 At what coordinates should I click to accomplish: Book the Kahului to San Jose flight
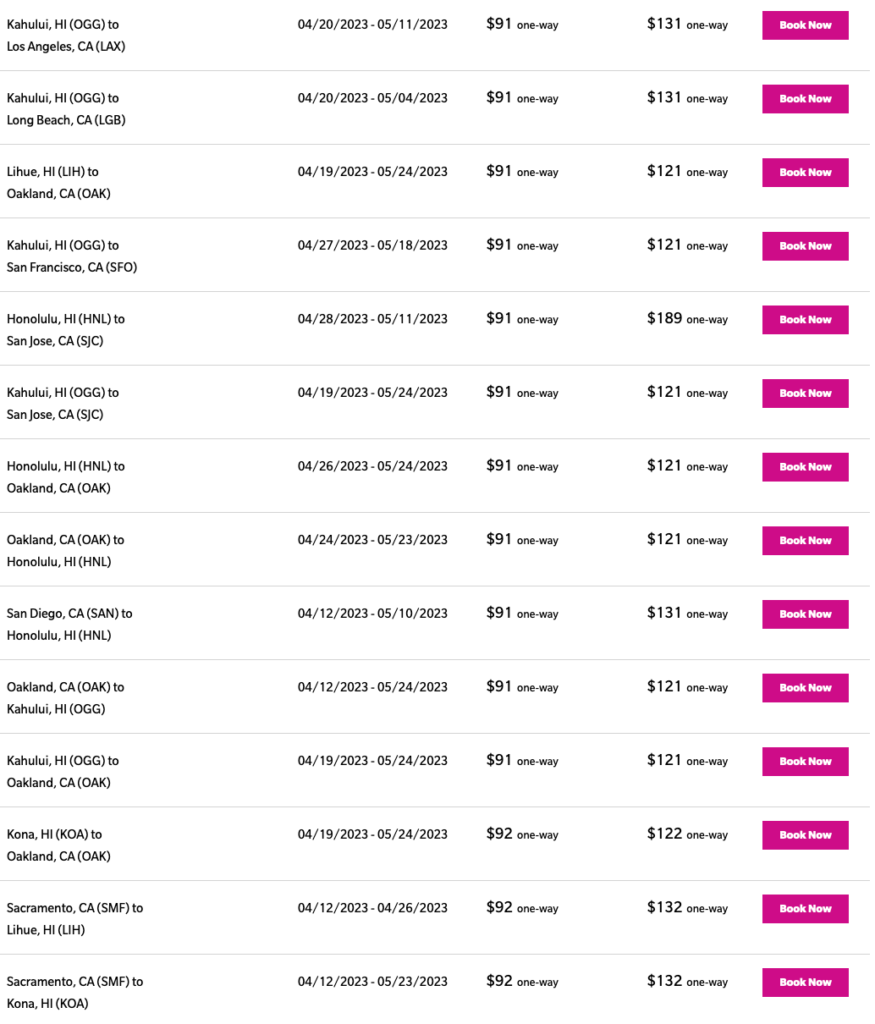click(805, 393)
